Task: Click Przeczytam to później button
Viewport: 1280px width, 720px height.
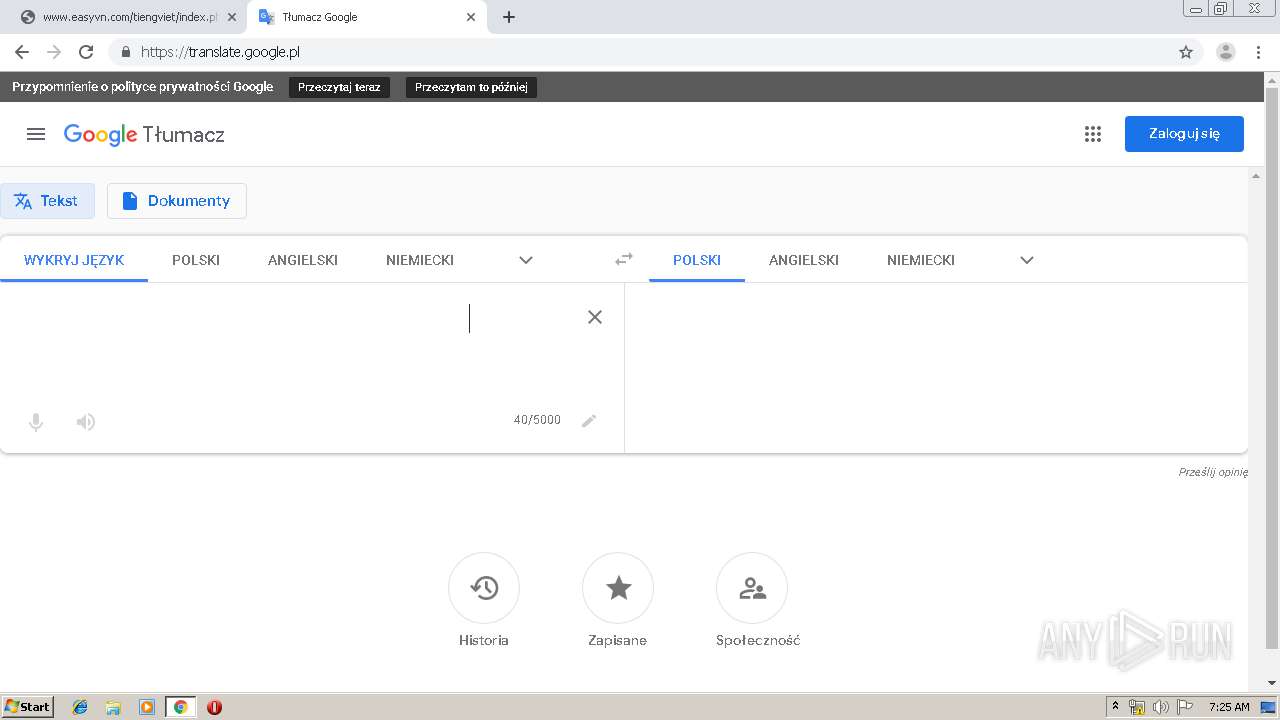Action: coord(471,87)
